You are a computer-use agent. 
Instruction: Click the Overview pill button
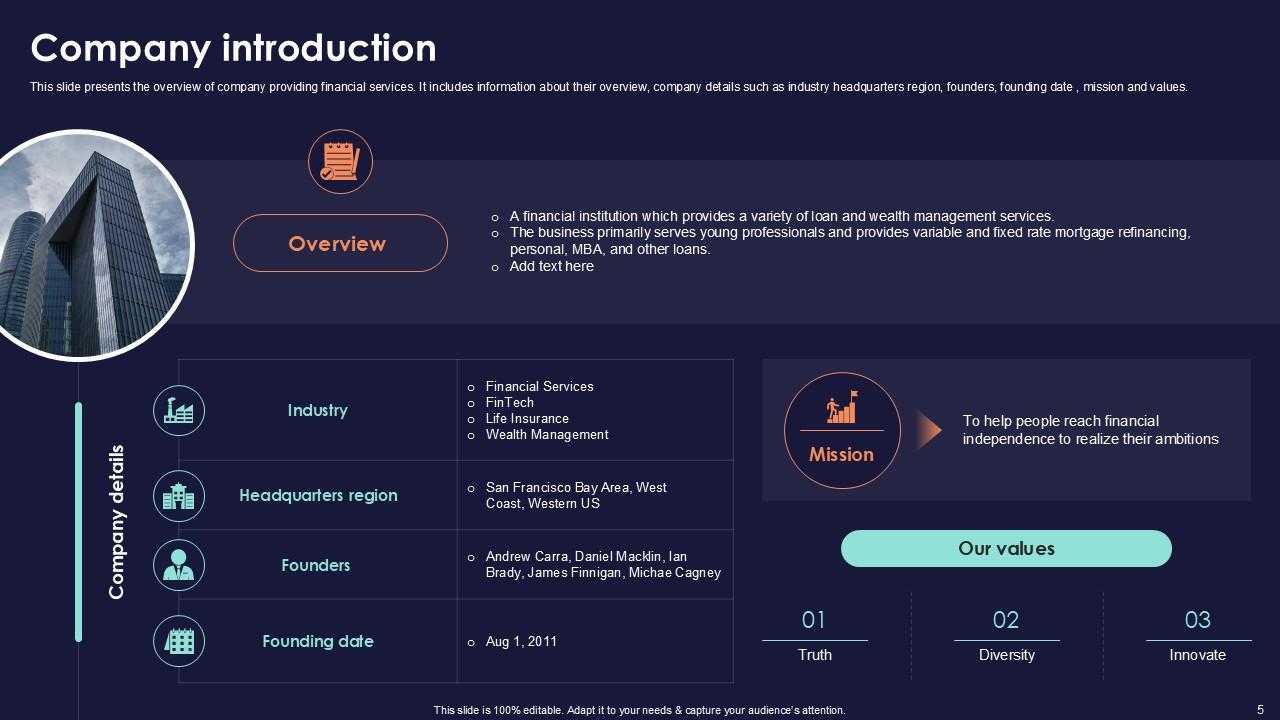click(340, 243)
